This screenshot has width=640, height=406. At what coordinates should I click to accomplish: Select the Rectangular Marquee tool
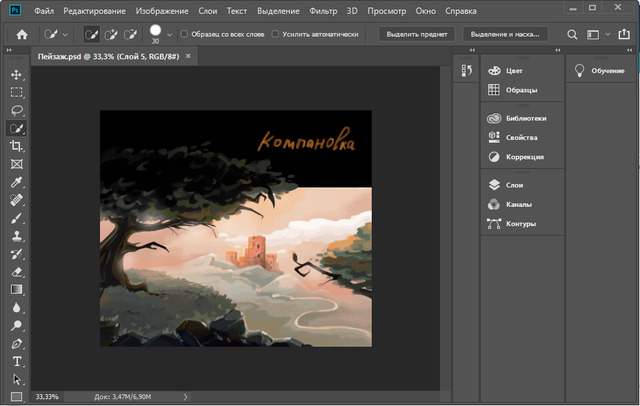16,92
